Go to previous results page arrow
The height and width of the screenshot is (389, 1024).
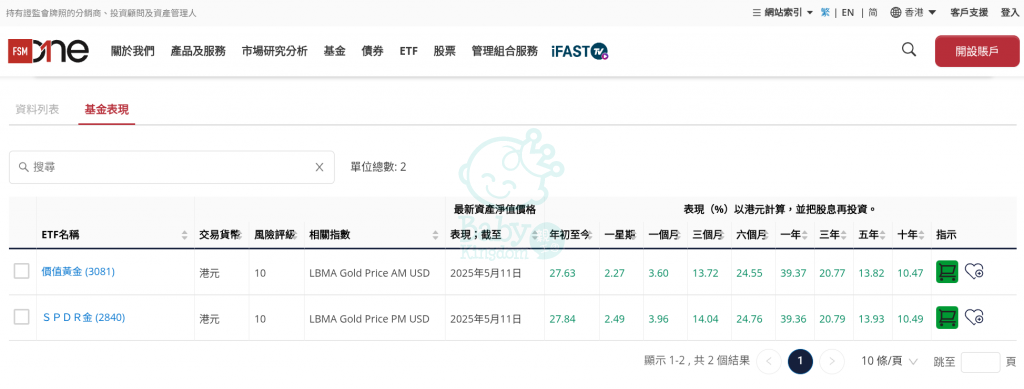(769, 361)
